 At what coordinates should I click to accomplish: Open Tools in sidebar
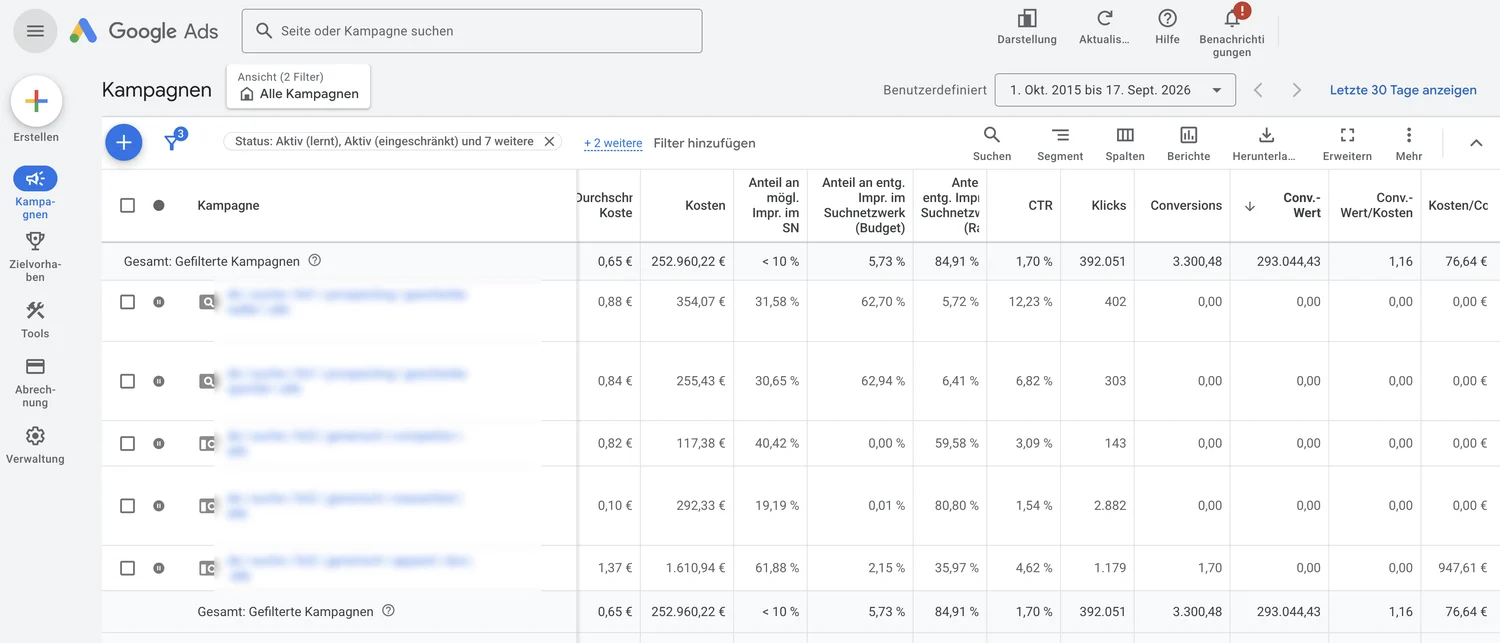click(x=35, y=320)
